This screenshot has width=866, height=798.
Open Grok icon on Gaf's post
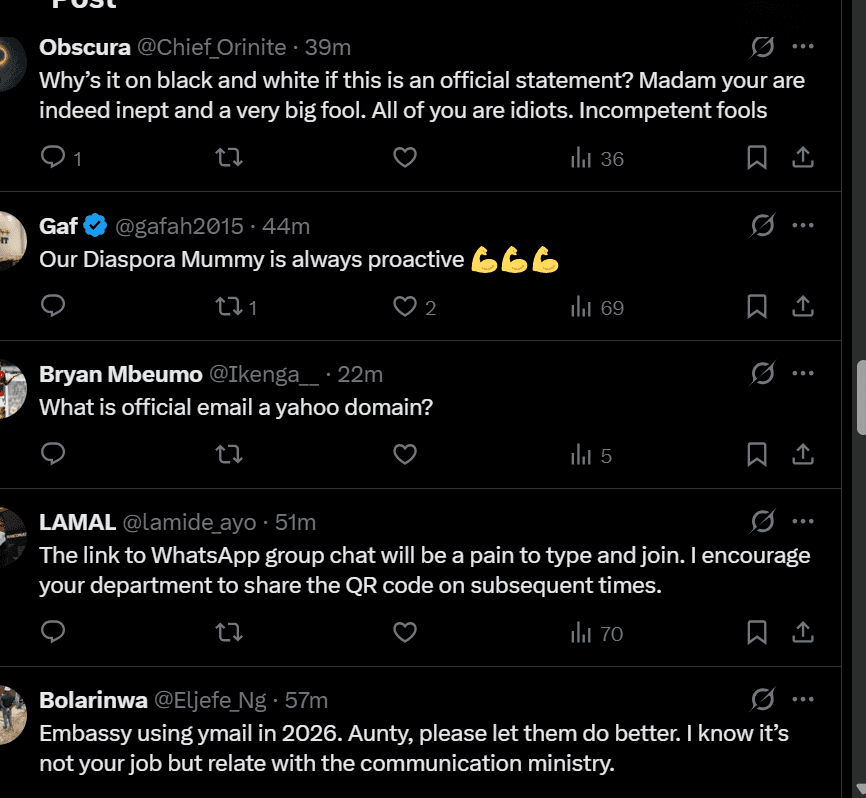click(x=762, y=226)
